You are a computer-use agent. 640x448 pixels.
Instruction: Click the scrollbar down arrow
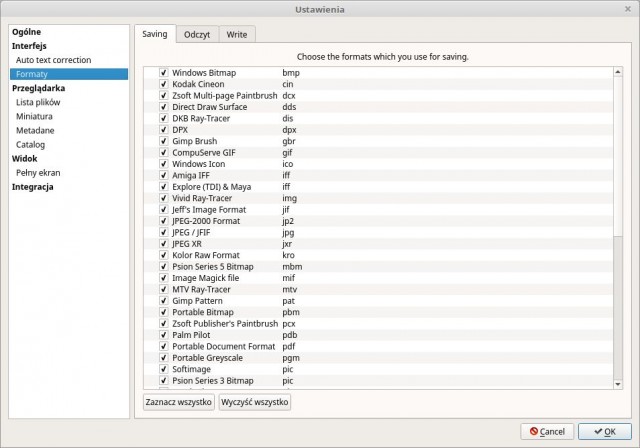(x=618, y=384)
